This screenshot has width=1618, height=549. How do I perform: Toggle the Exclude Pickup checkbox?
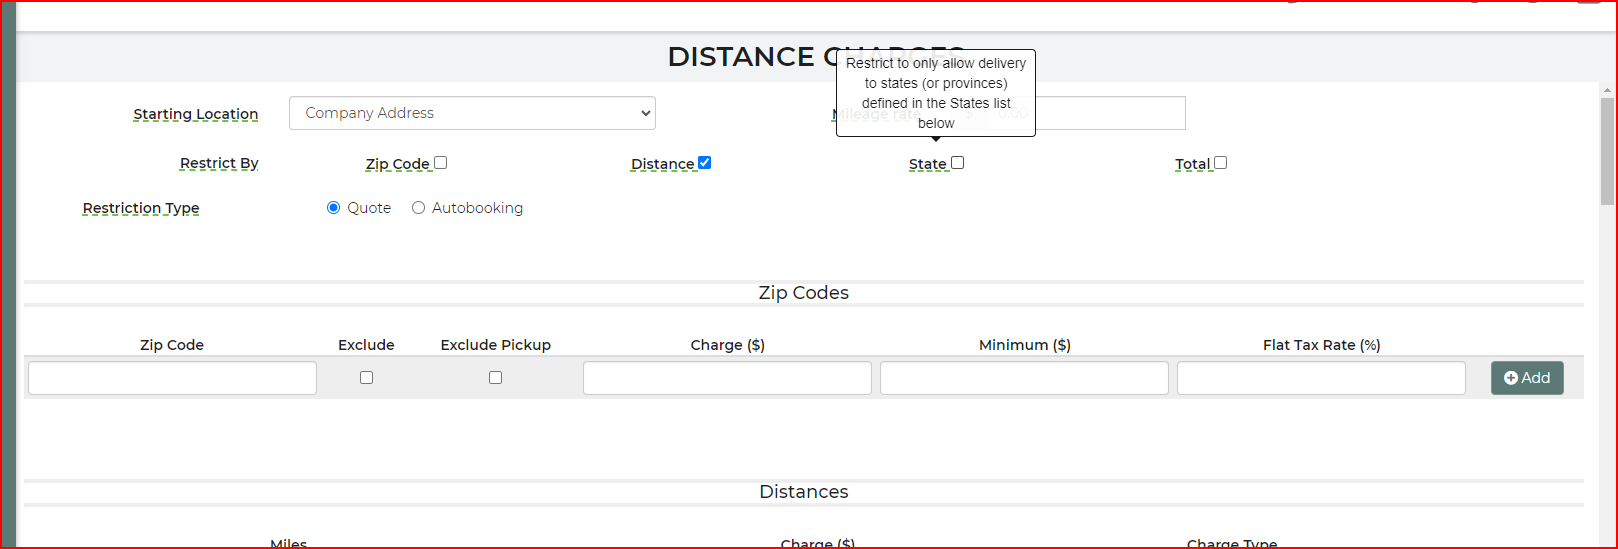(x=496, y=378)
